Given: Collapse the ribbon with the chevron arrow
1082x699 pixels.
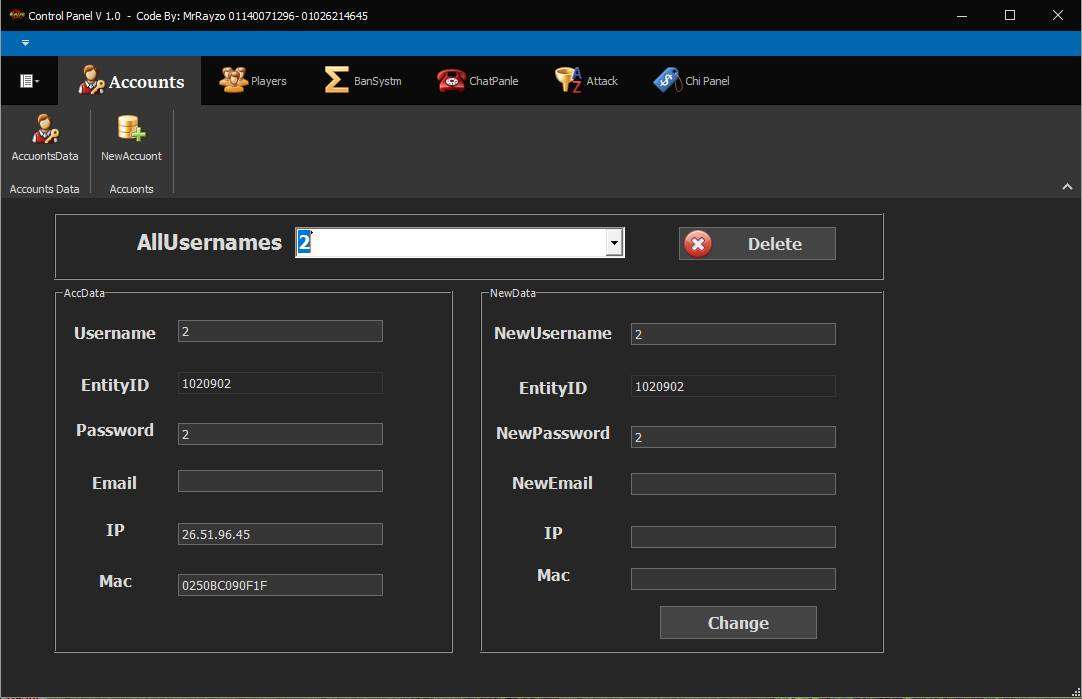Looking at the screenshot, I should click(x=1067, y=186).
